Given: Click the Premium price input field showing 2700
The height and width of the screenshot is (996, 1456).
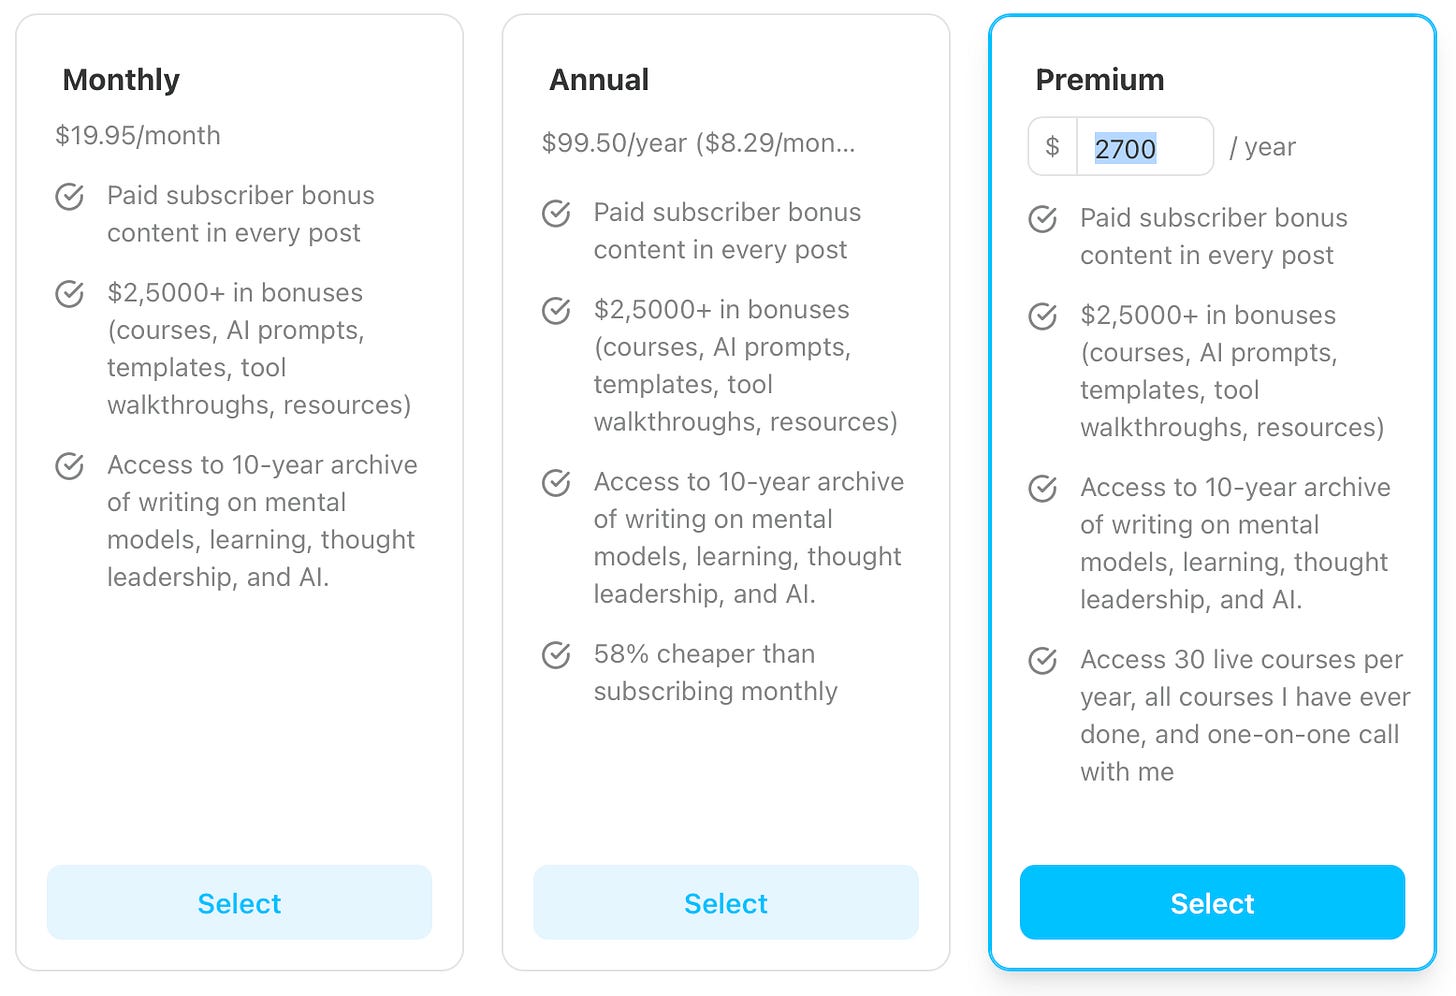Looking at the screenshot, I should point(1145,147).
